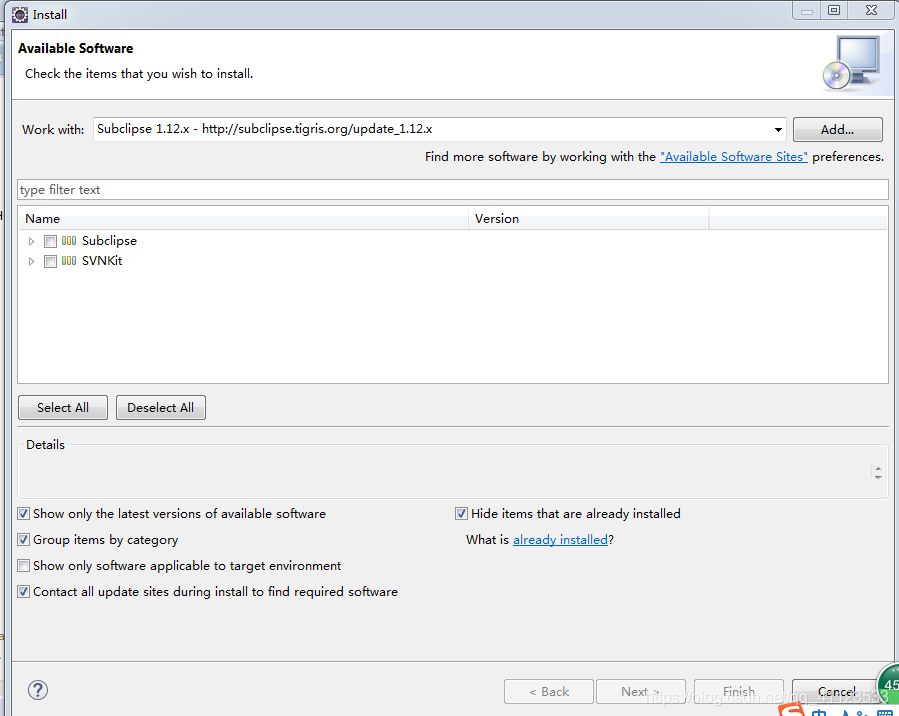This screenshot has height=716, width=899.
Task: Maximize the Install dialog window
Action: (x=834, y=10)
